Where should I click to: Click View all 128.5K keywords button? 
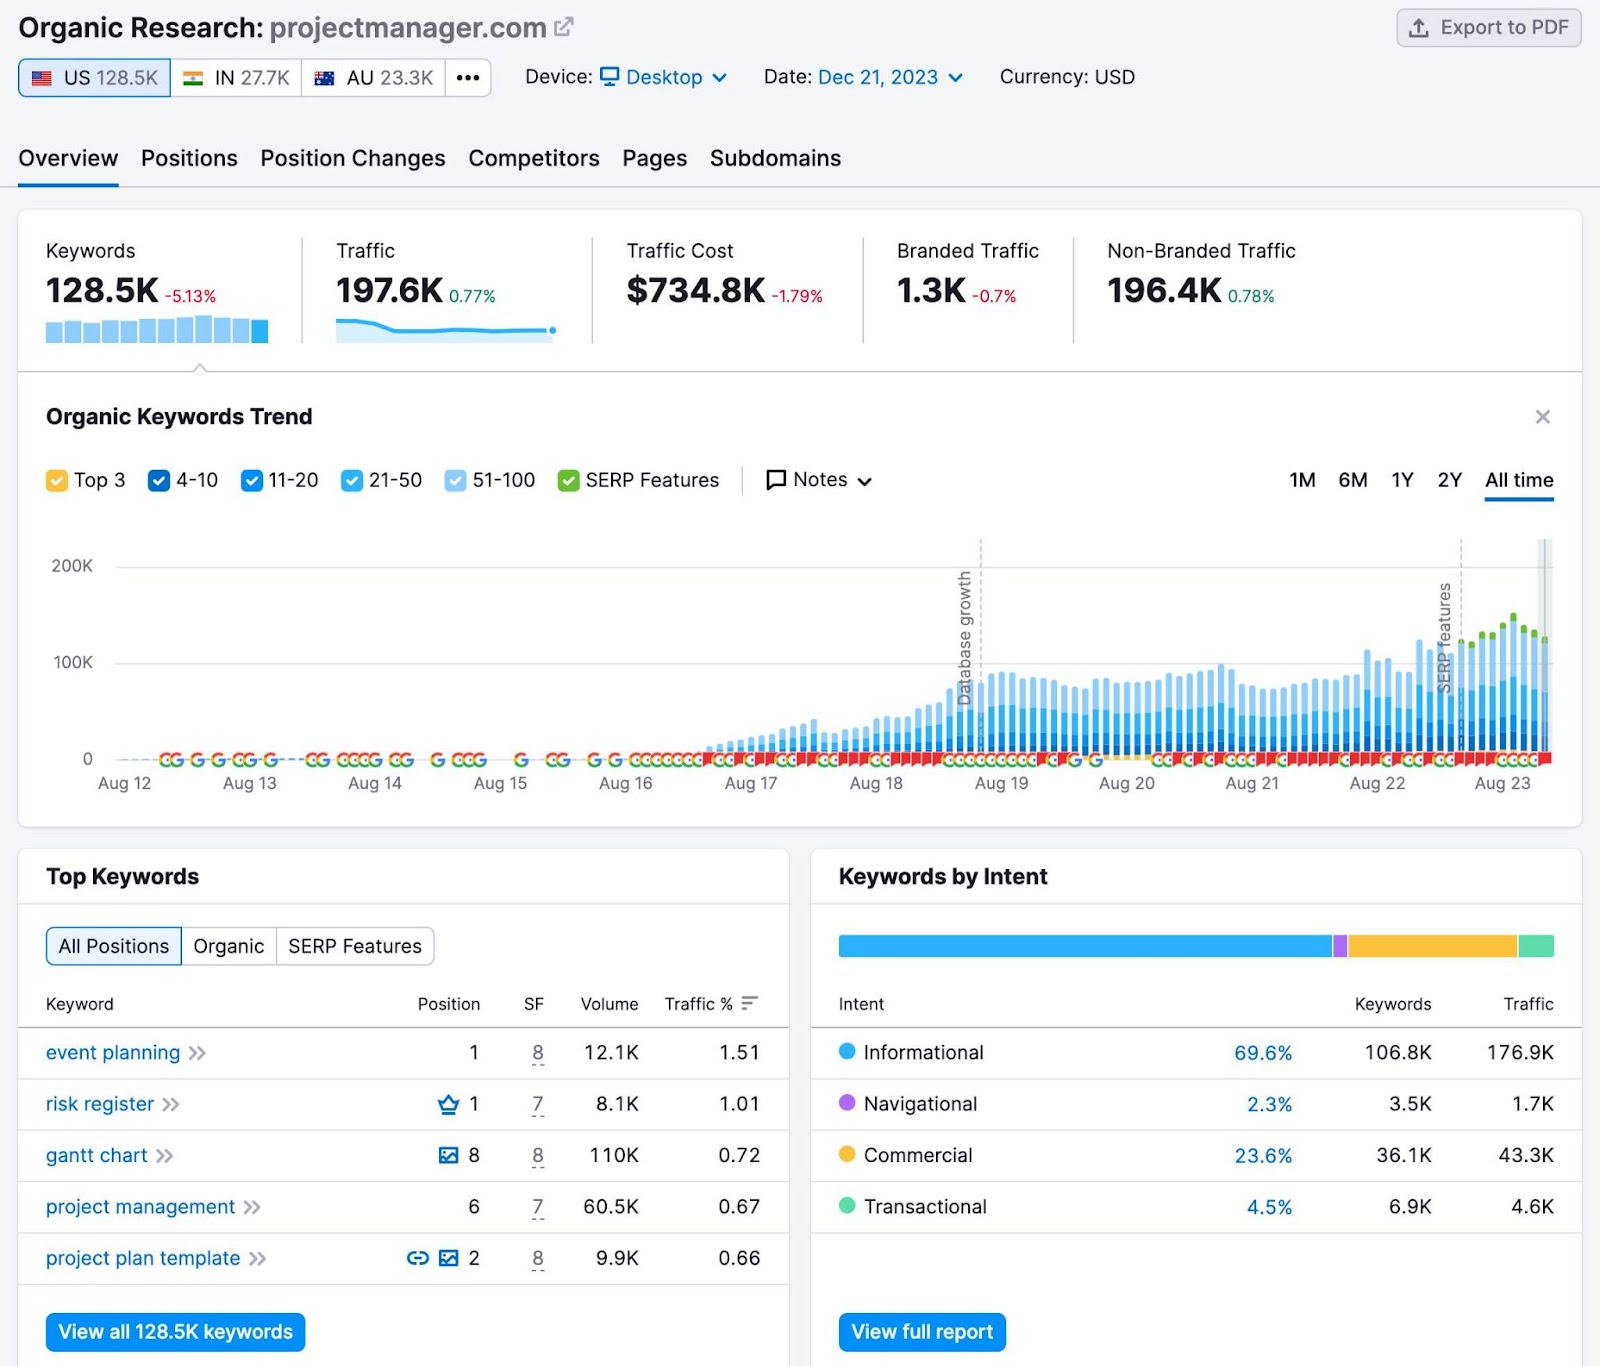tap(175, 1332)
